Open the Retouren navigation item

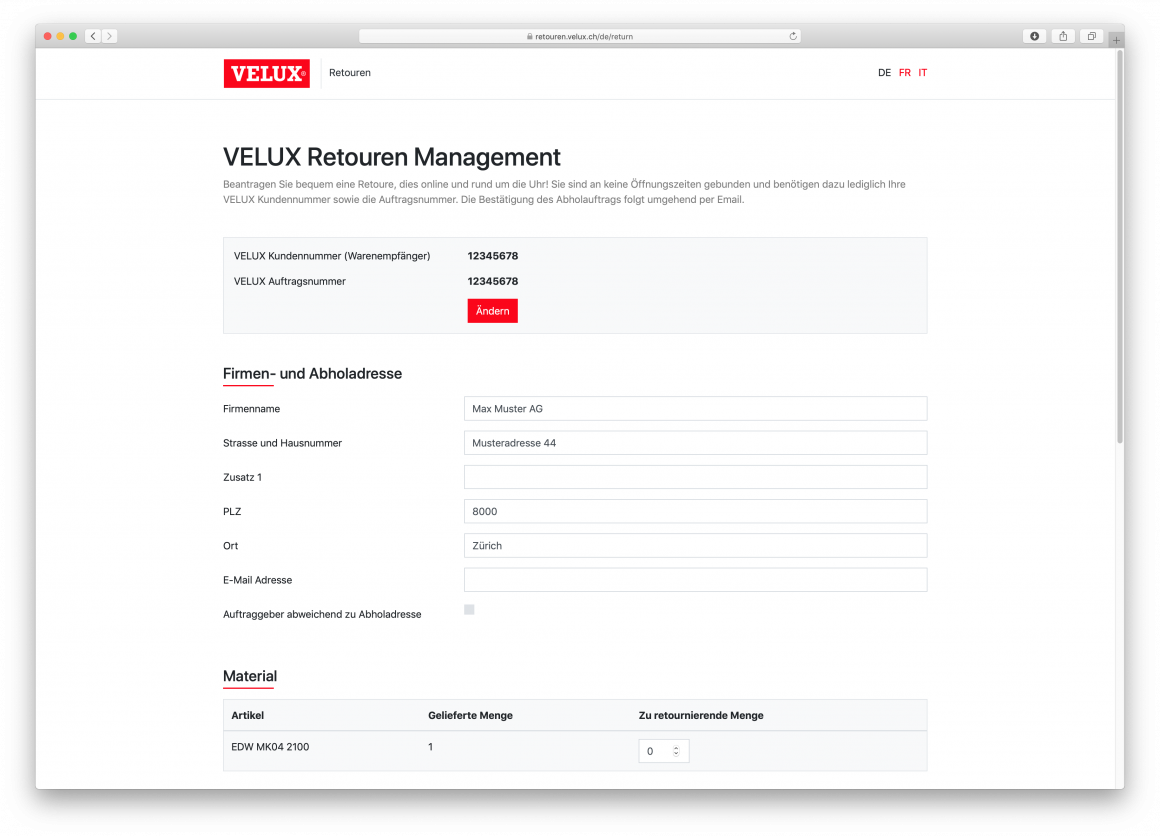350,73
